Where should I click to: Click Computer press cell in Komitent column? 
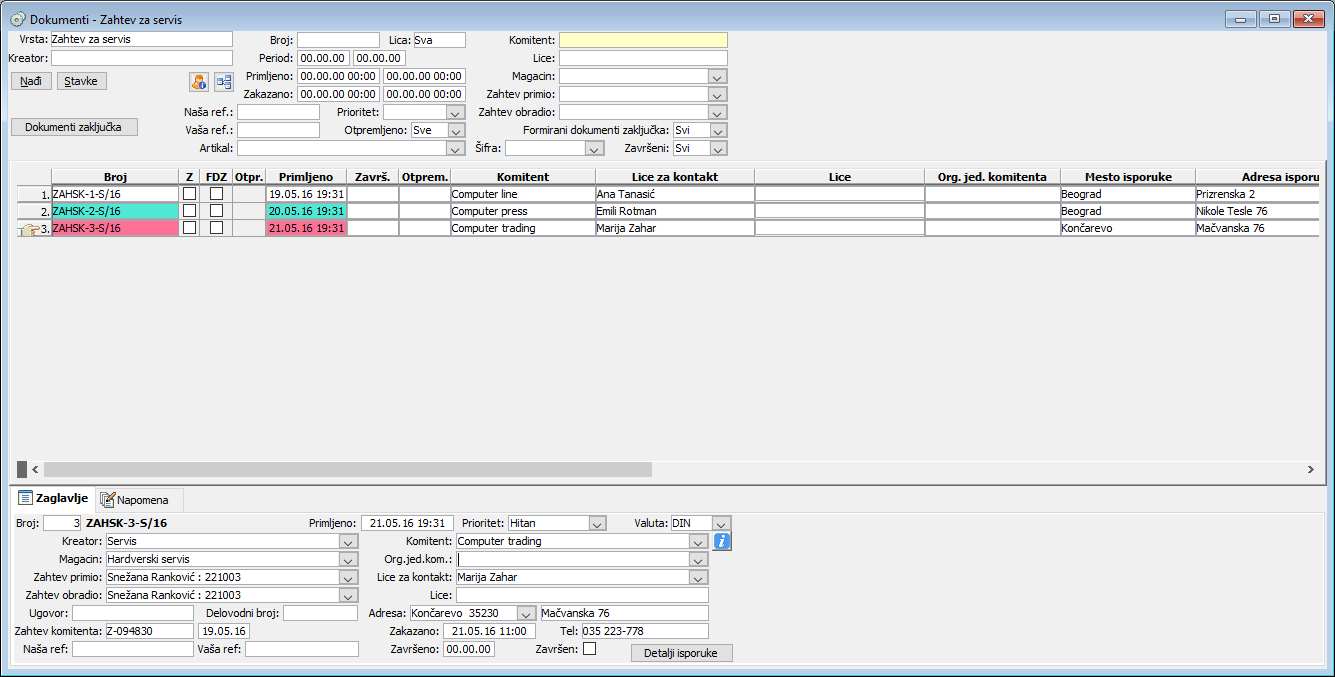[x=522, y=211]
